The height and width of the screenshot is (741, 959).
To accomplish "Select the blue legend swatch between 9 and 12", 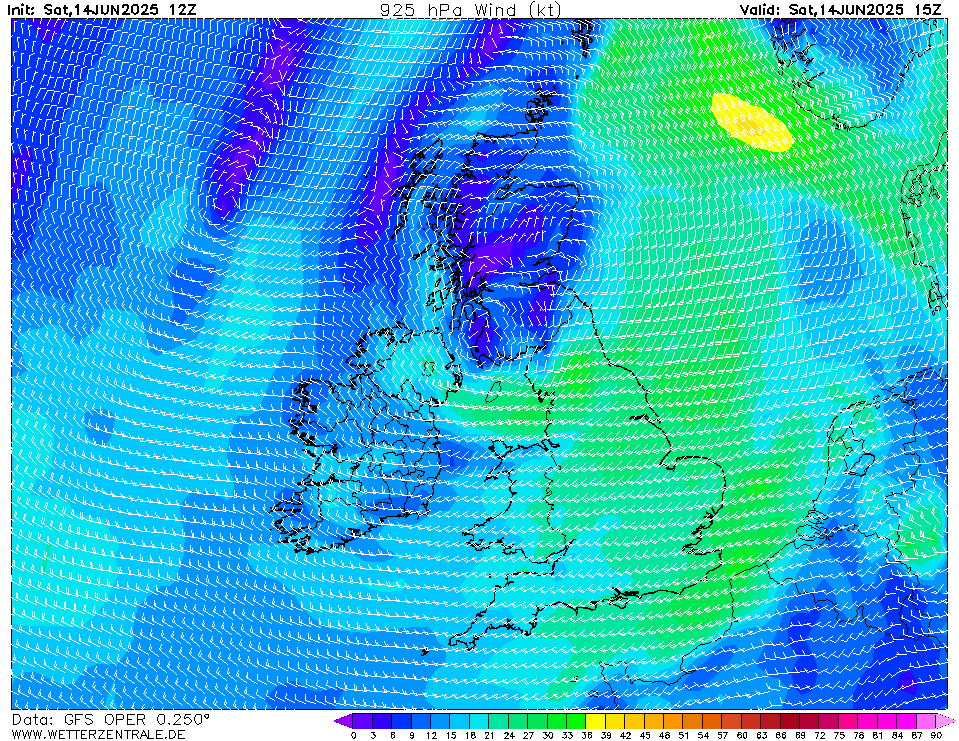I will (x=421, y=721).
